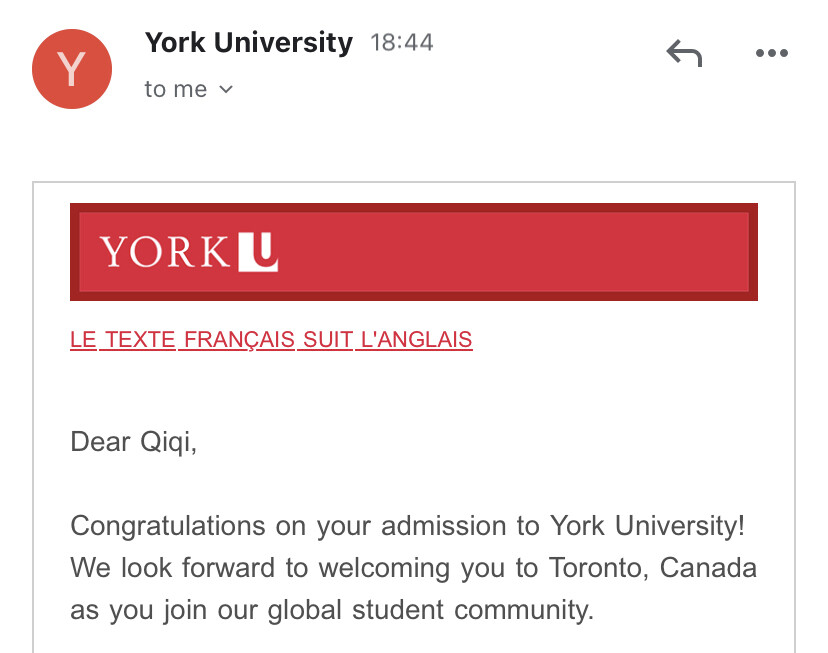Open the French text link below banner
This screenshot has width=828, height=653.
pos(271,339)
